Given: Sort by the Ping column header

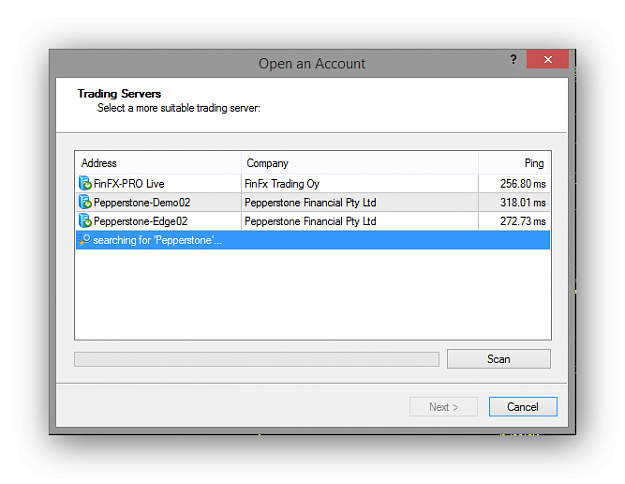Looking at the screenshot, I should [x=514, y=163].
